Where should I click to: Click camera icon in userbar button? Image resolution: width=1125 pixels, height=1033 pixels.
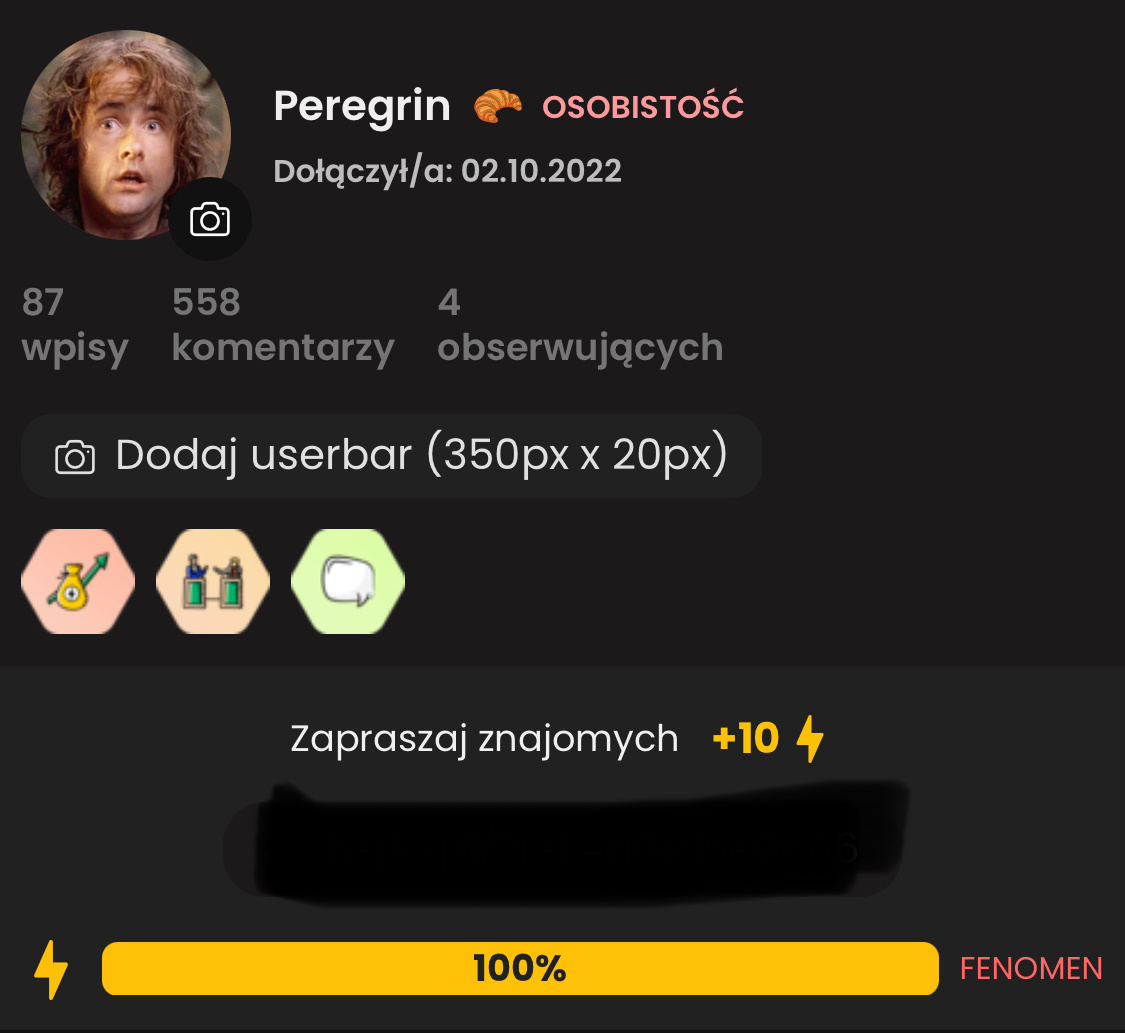pyautogui.click(x=75, y=457)
